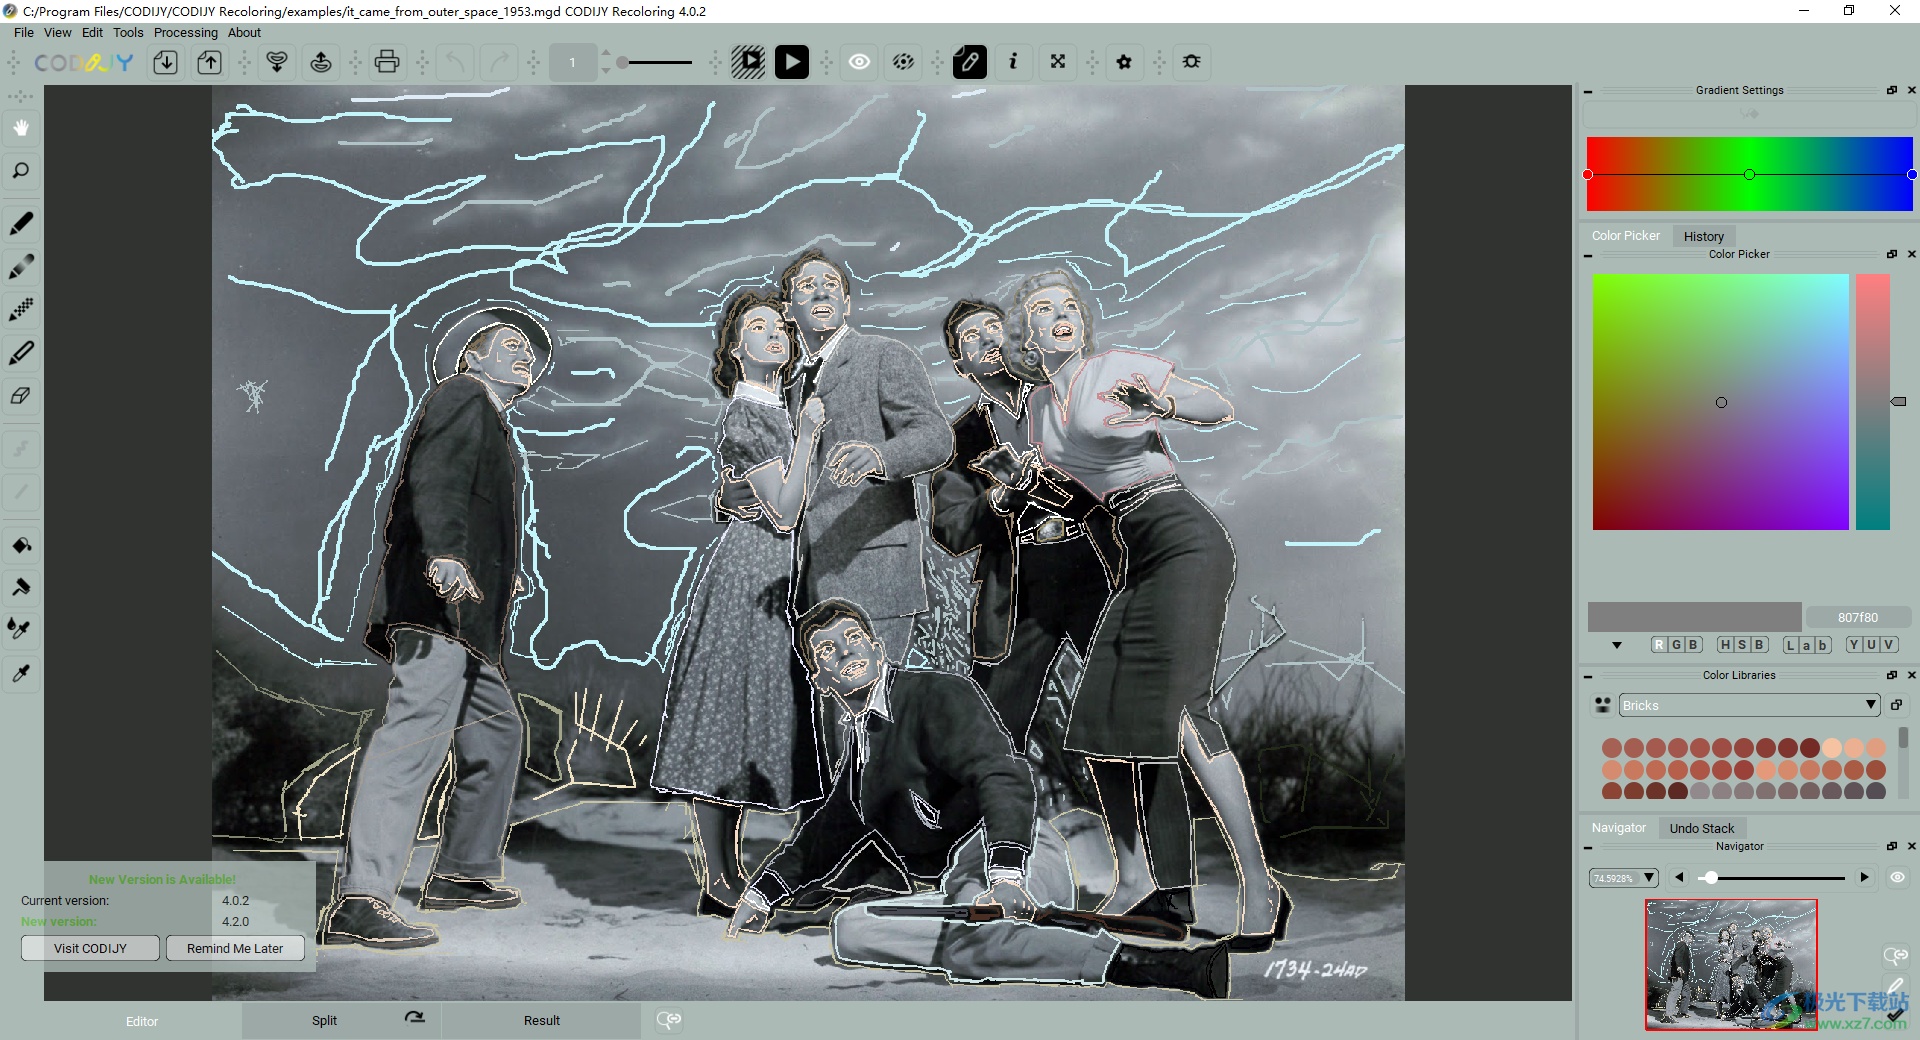
Task: Pick the gradient pen tool
Action: [21, 267]
